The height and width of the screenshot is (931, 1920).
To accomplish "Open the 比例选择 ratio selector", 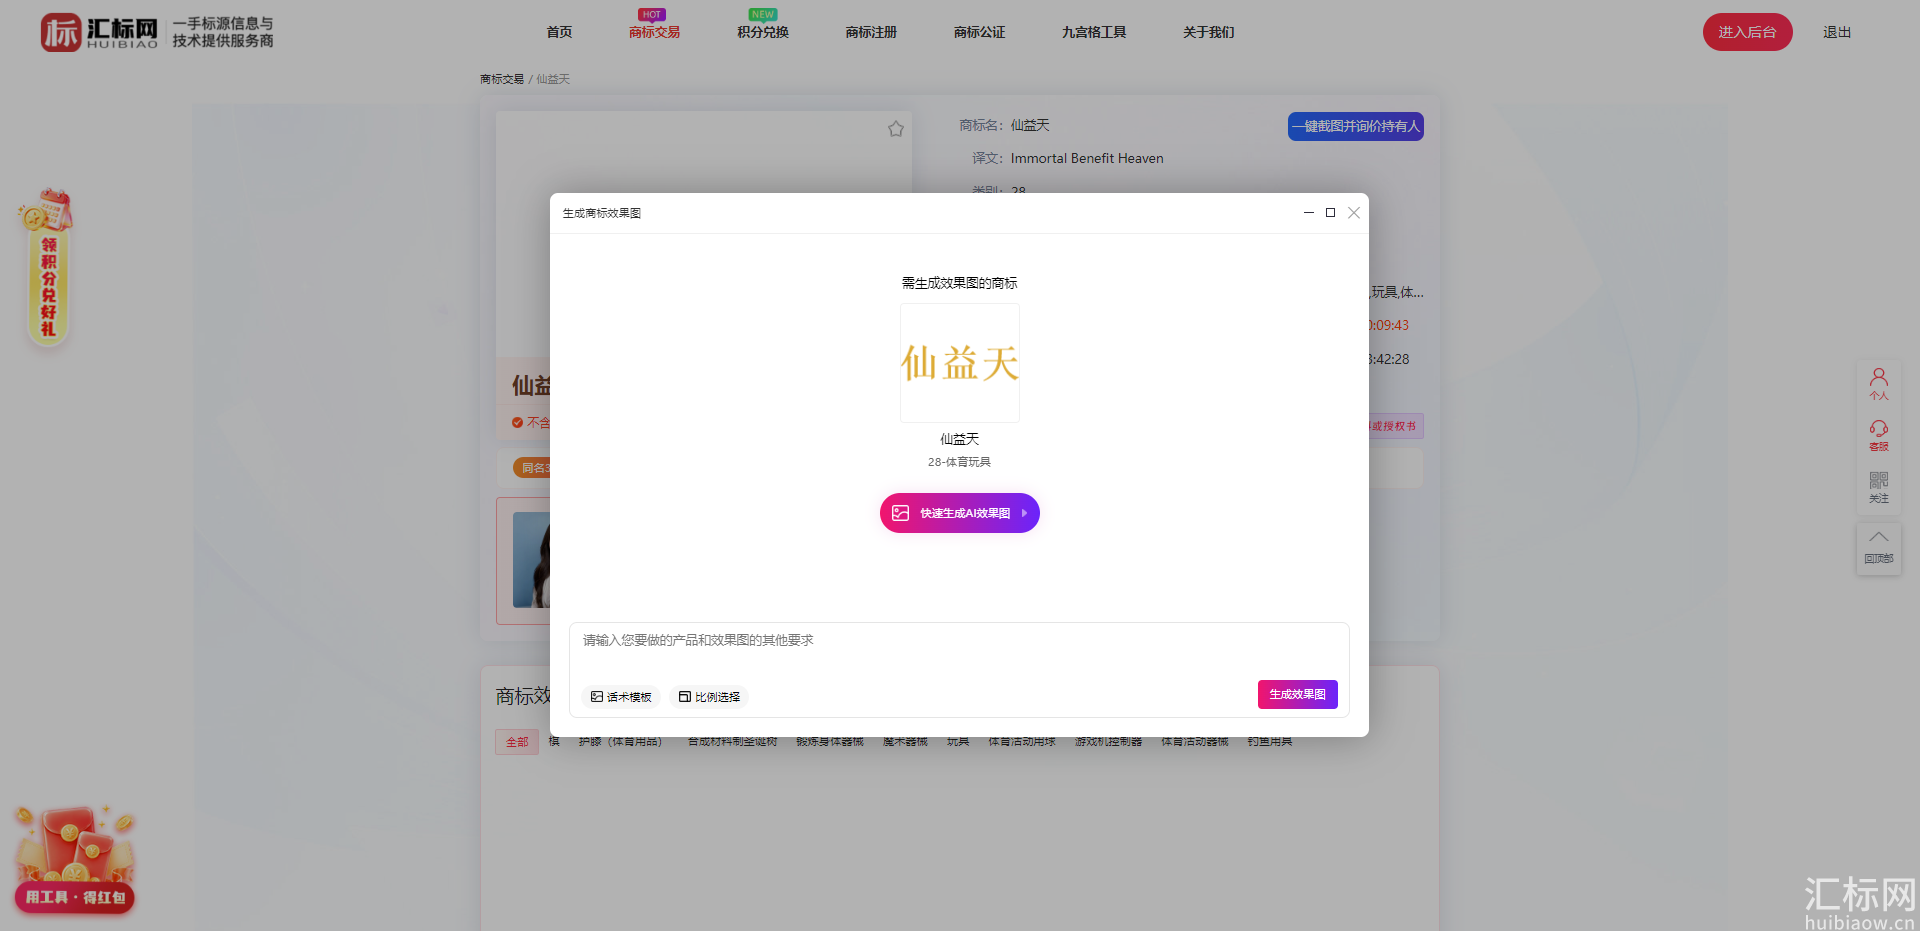I will 709,697.
